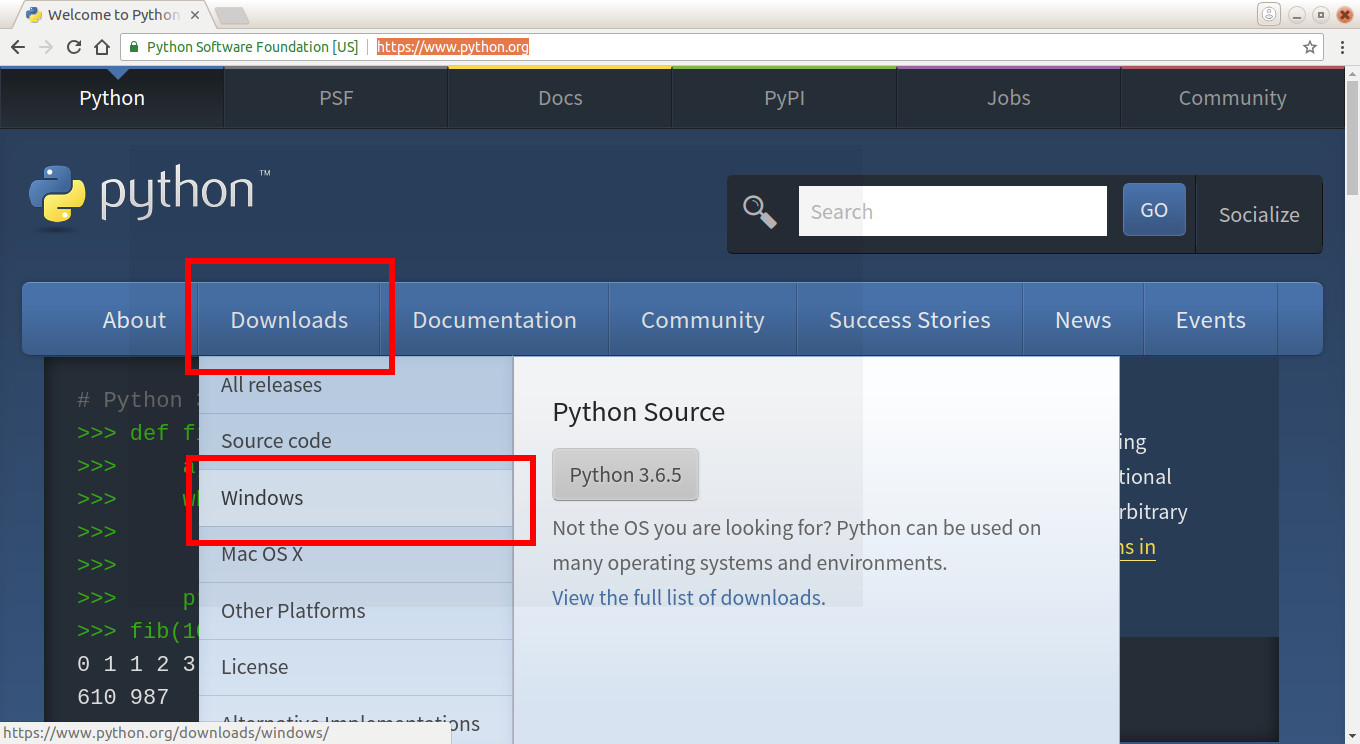Open the PyPI top navigation tab
Screen dimensions: 1360x744
784,98
